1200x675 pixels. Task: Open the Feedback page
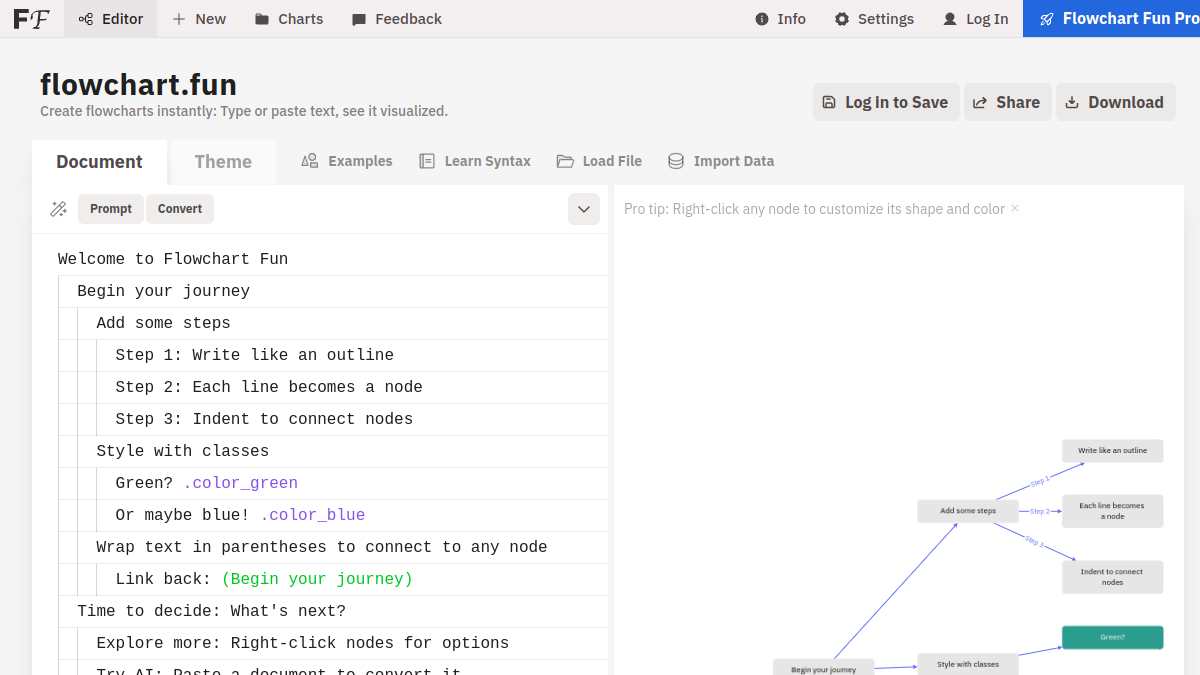[x=397, y=19]
